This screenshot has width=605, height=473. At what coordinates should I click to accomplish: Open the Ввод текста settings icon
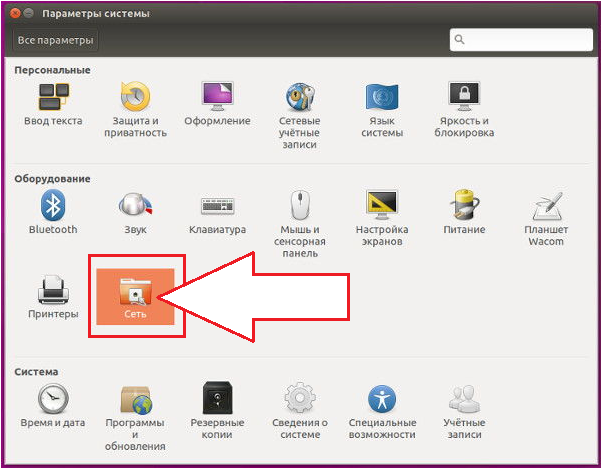tap(54, 97)
